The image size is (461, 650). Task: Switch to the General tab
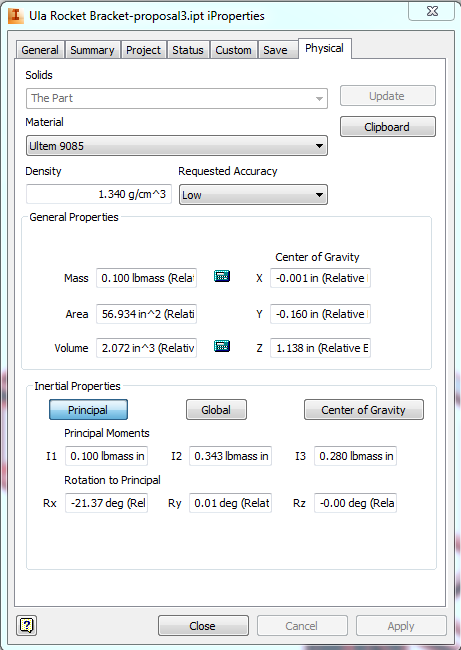tap(40, 50)
